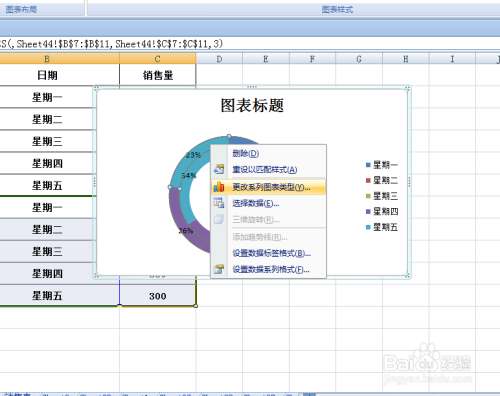Viewport: 500px width, 396px height.
Task: Click the cell containing 300
Action: 158,296
